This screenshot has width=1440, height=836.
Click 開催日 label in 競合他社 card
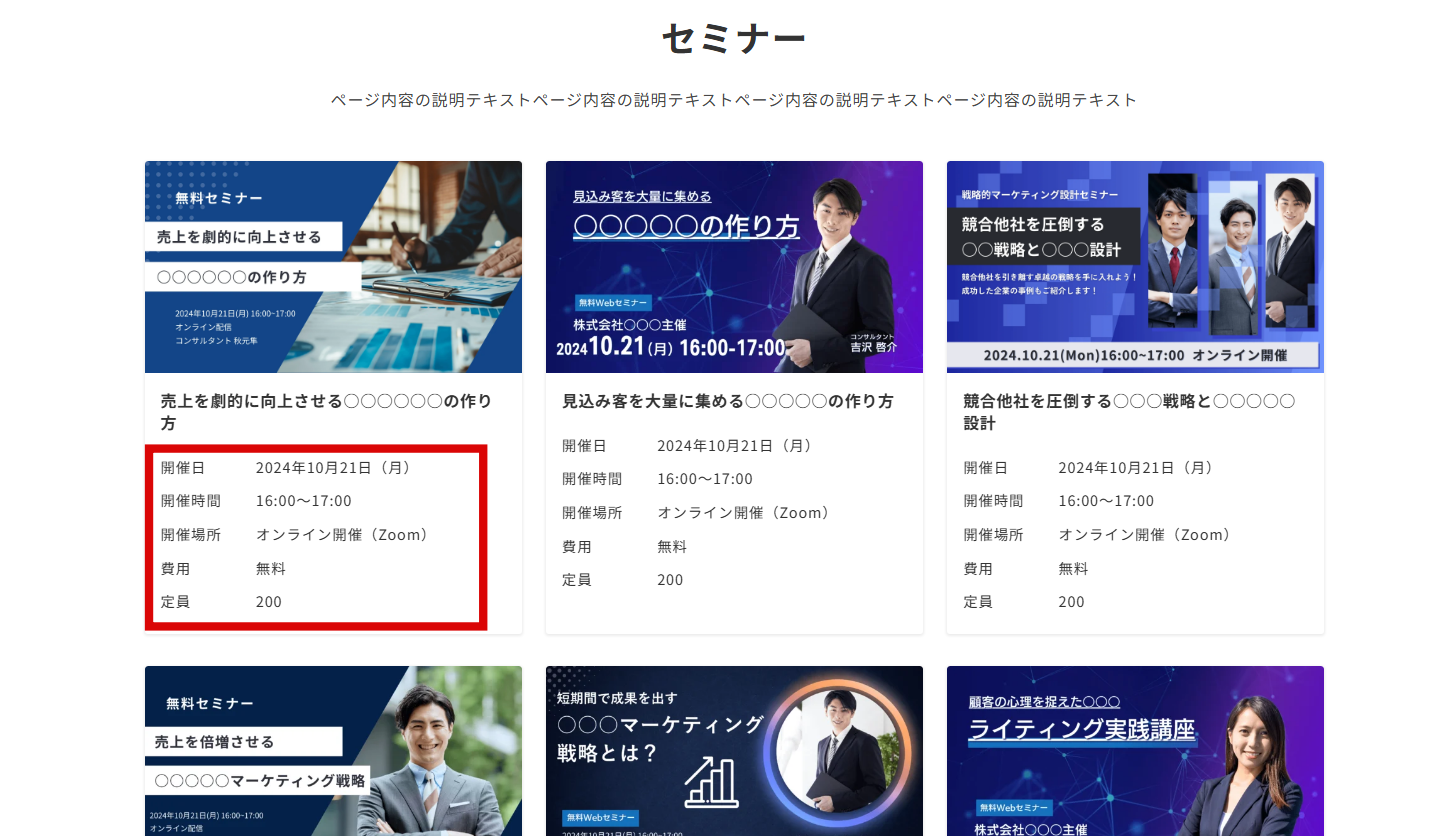pos(985,468)
